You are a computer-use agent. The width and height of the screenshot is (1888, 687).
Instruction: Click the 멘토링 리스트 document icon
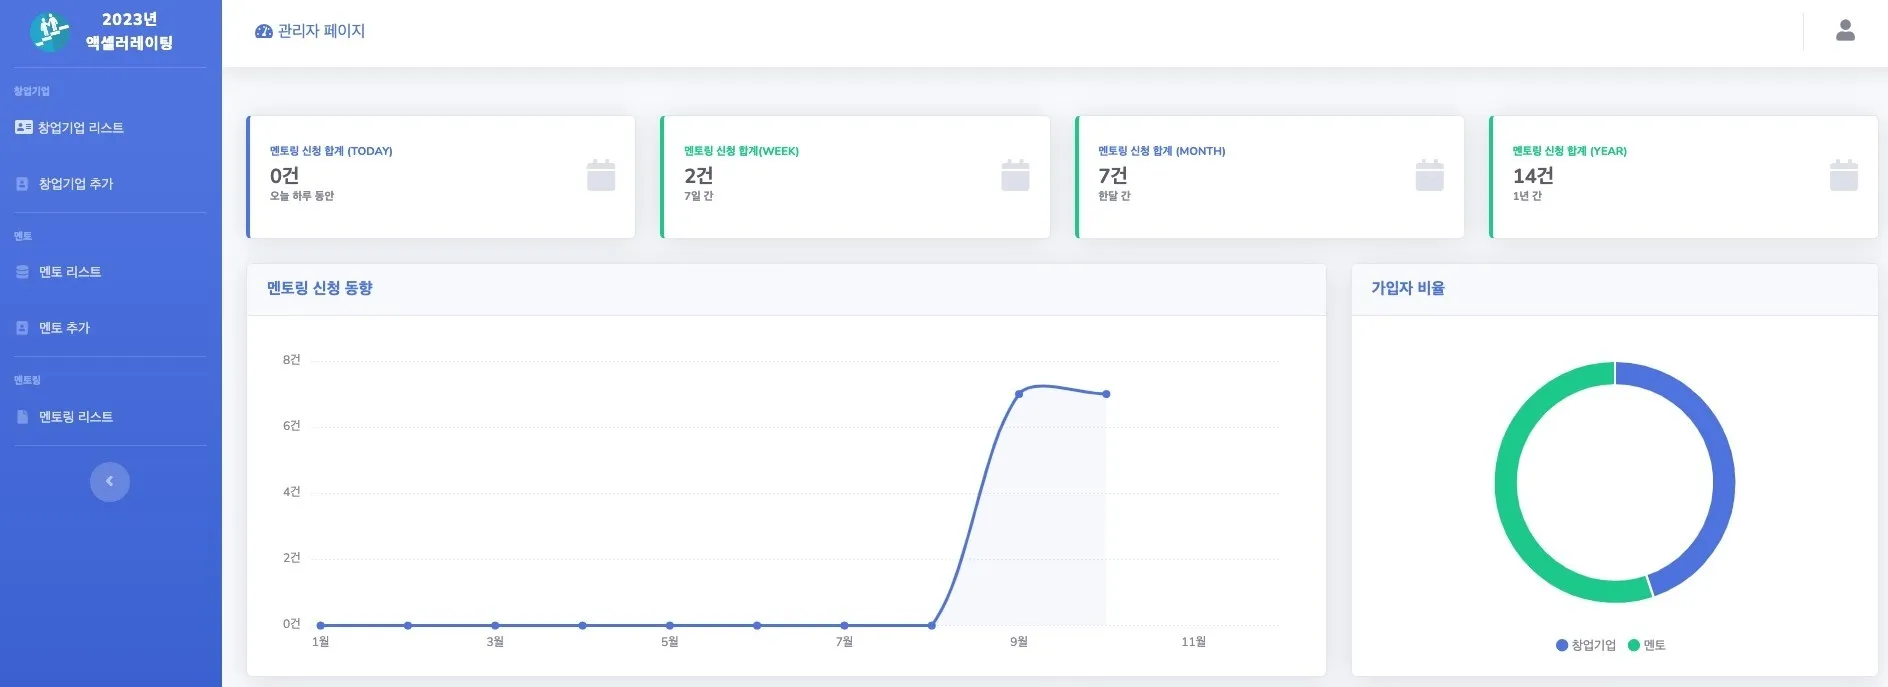(22, 417)
